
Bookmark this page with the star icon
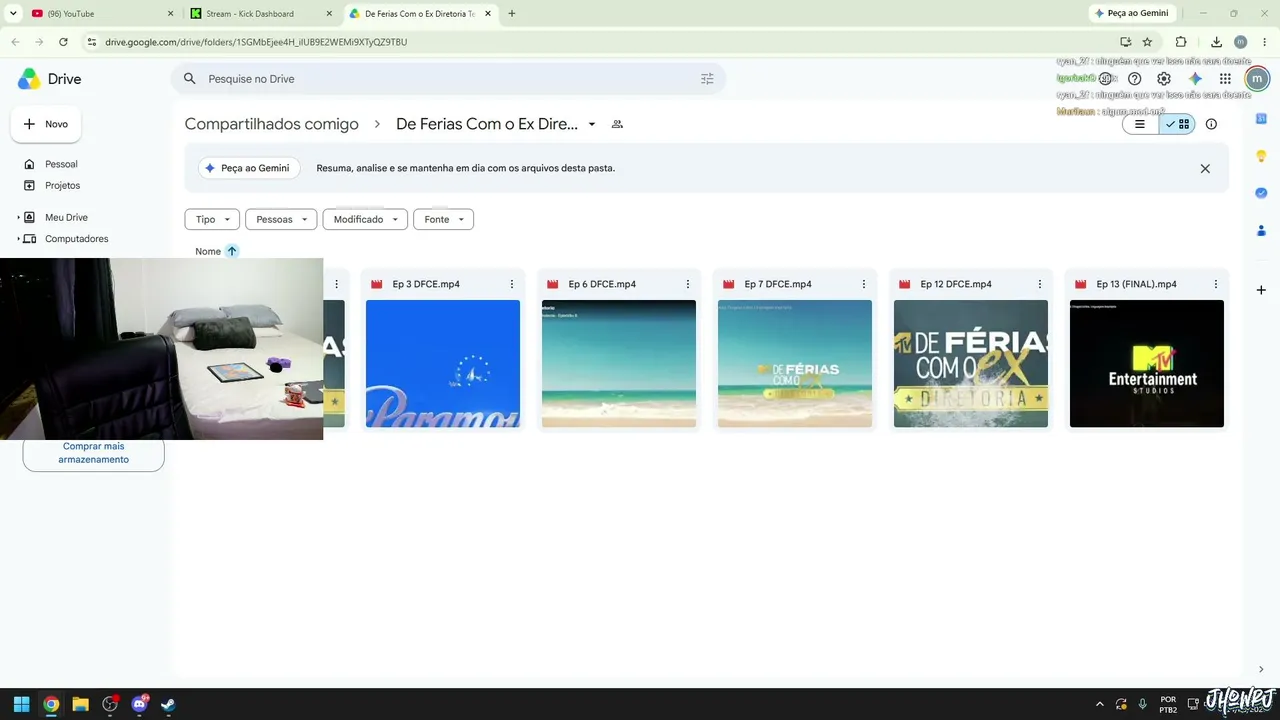coord(1147,42)
